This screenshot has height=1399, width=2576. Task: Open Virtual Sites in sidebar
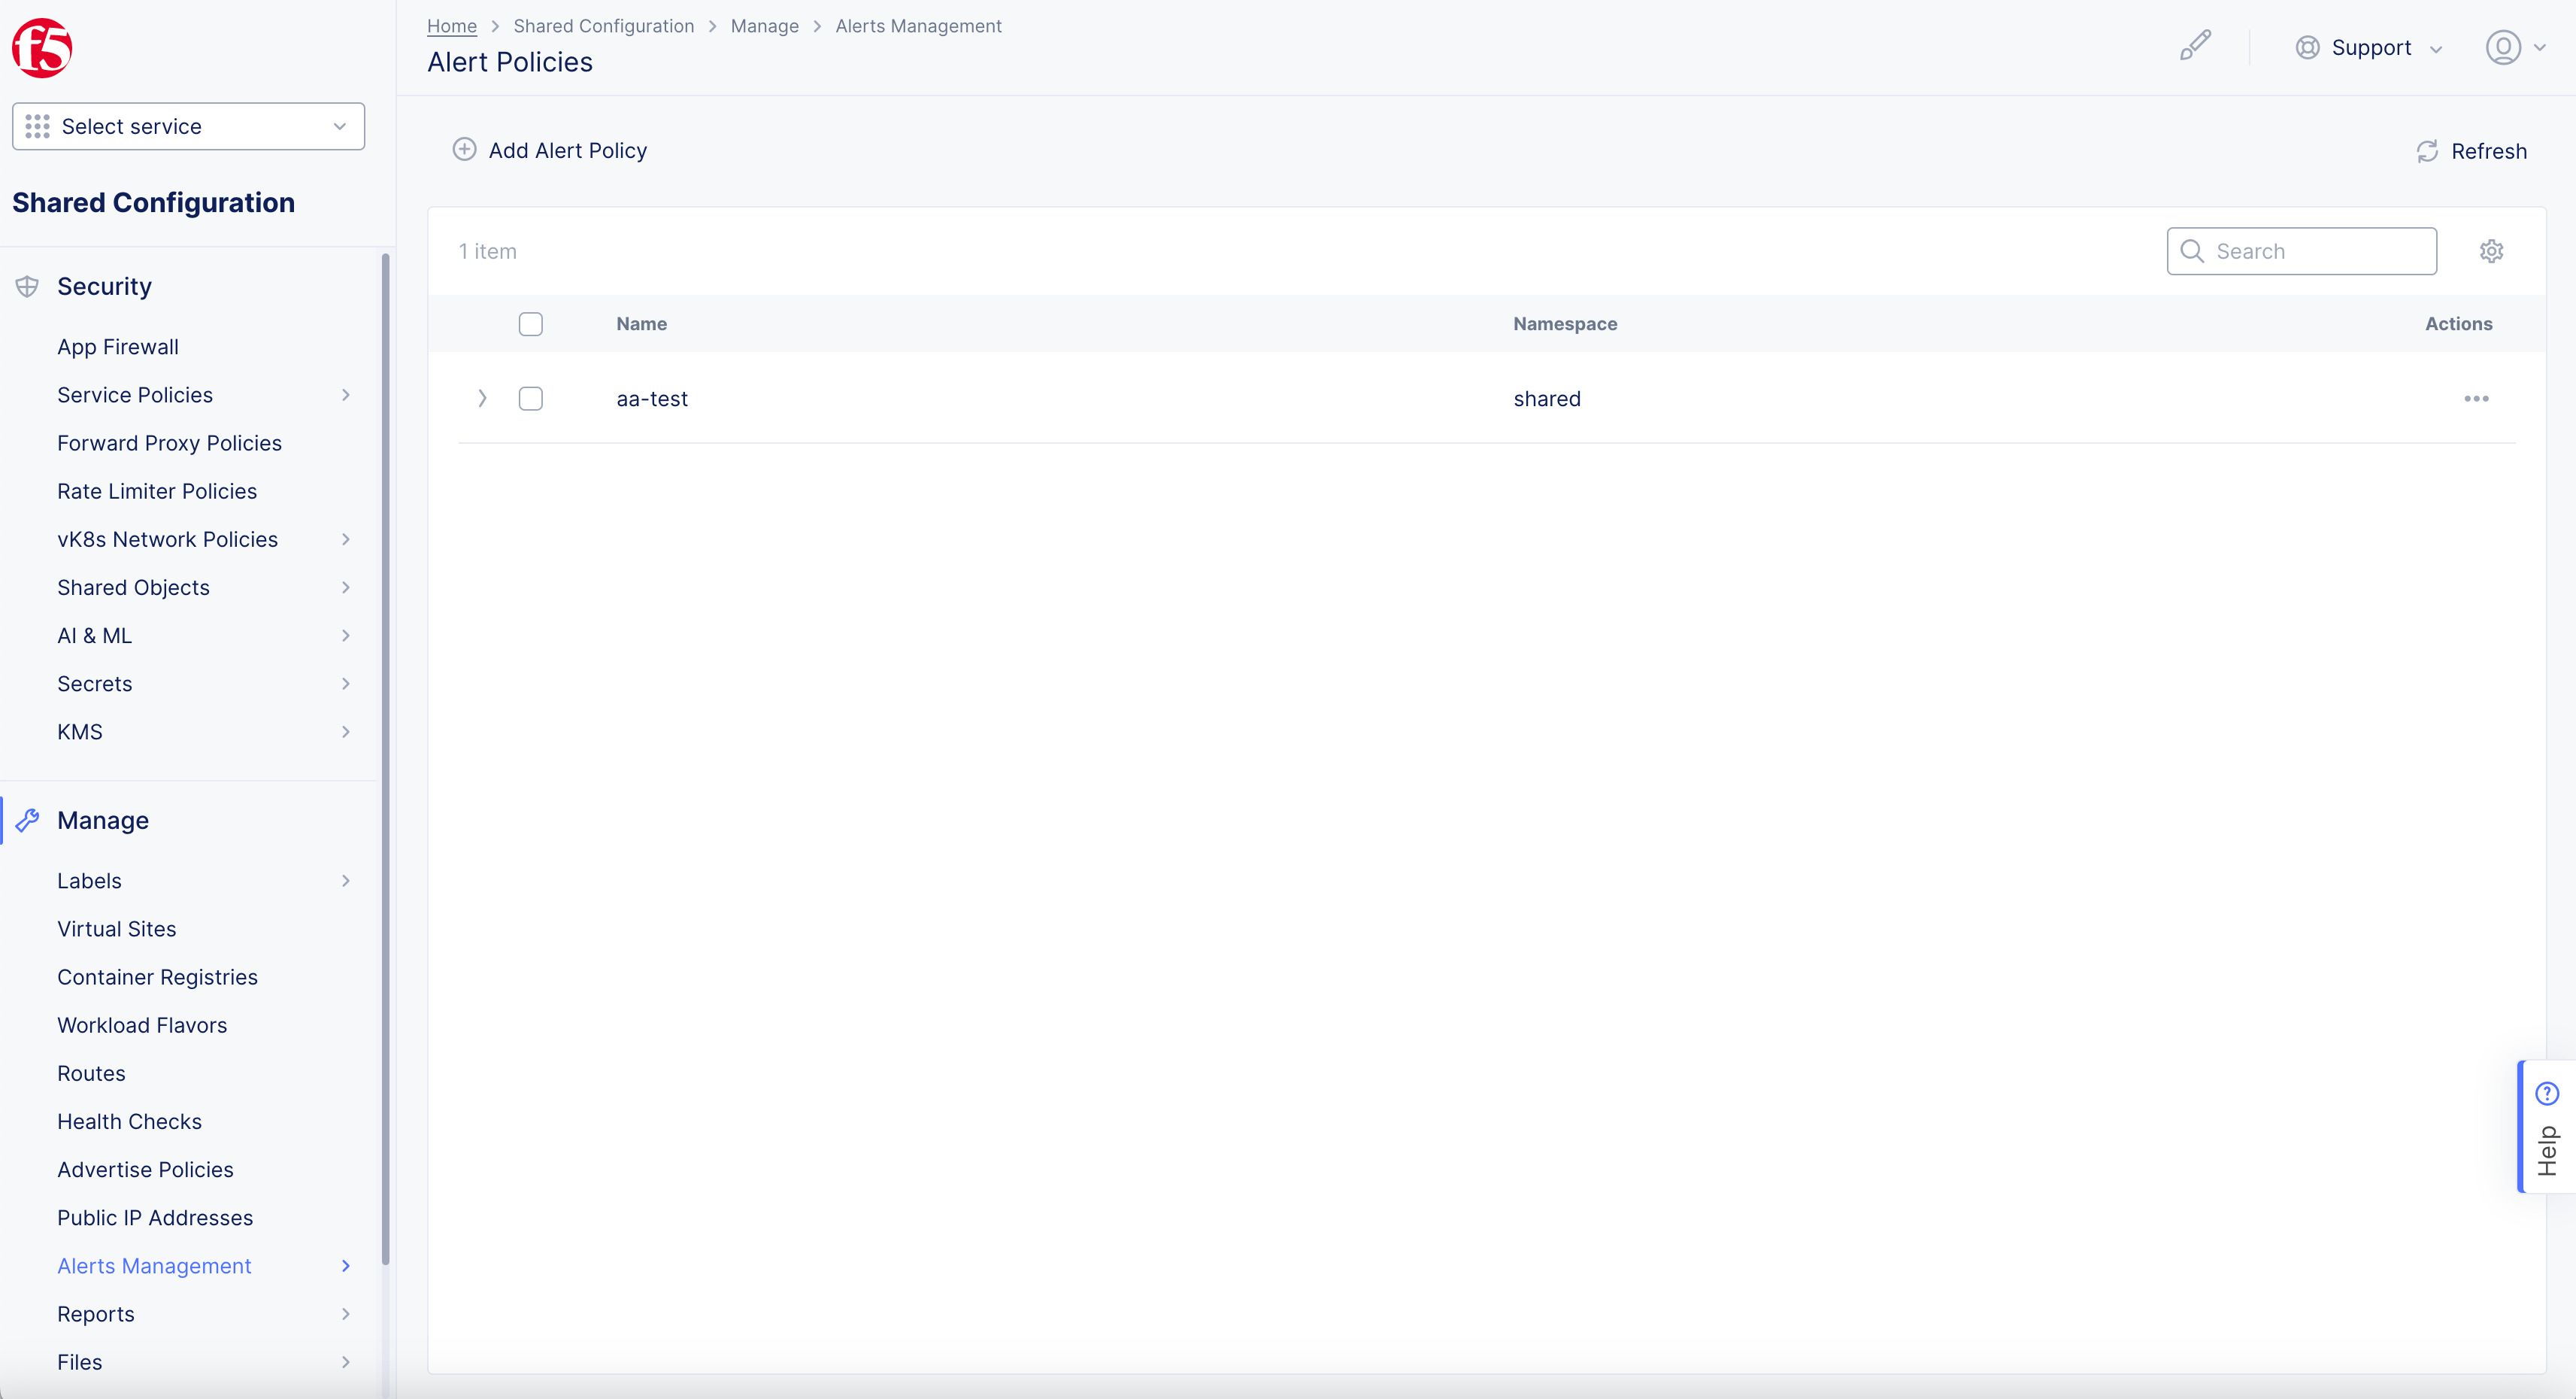point(117,929)
